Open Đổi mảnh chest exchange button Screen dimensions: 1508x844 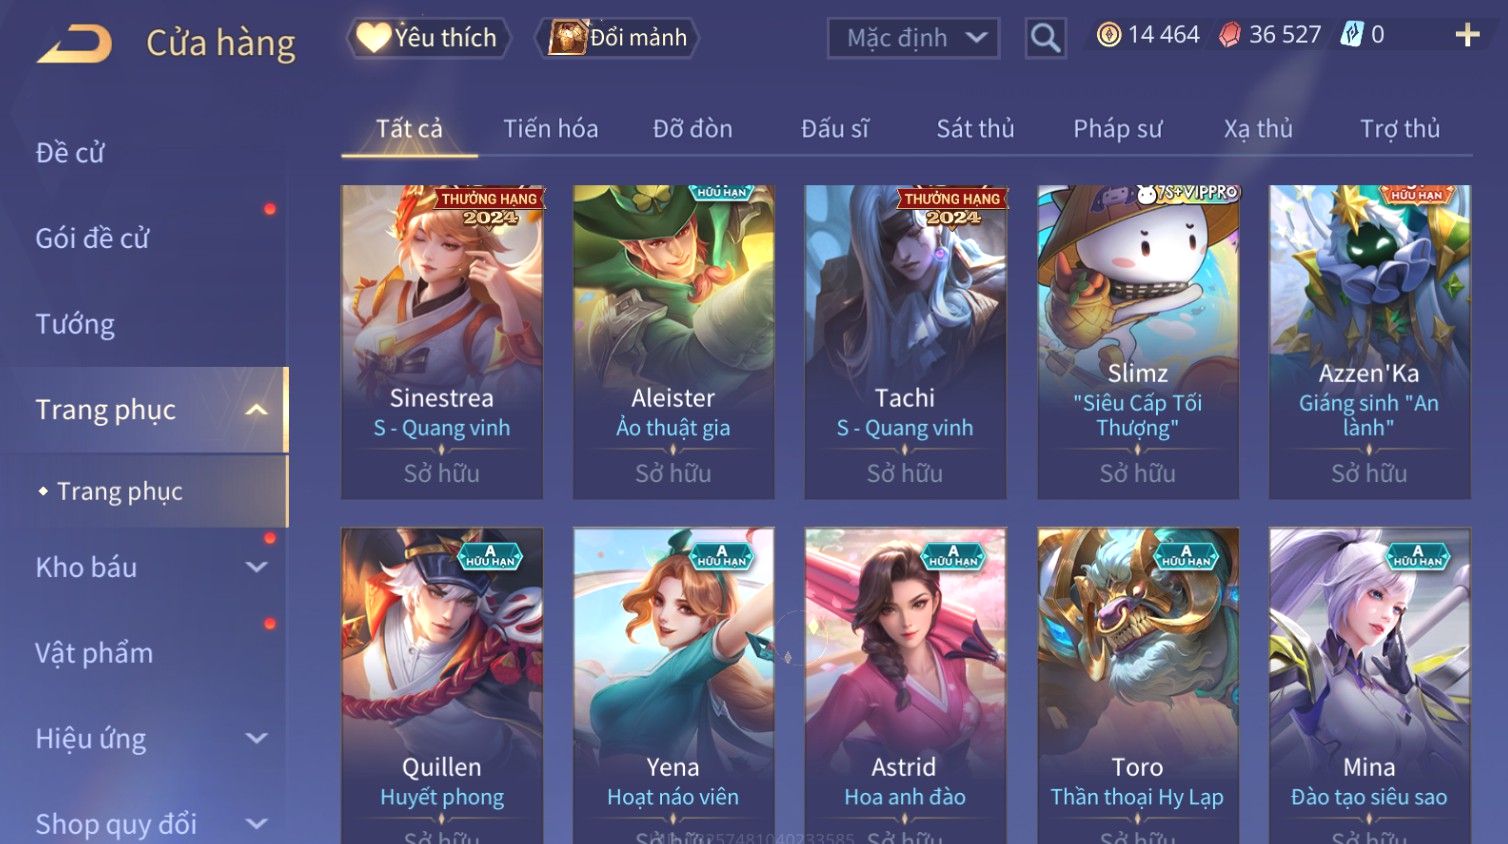pyautogui.click(x=616, y=38)
